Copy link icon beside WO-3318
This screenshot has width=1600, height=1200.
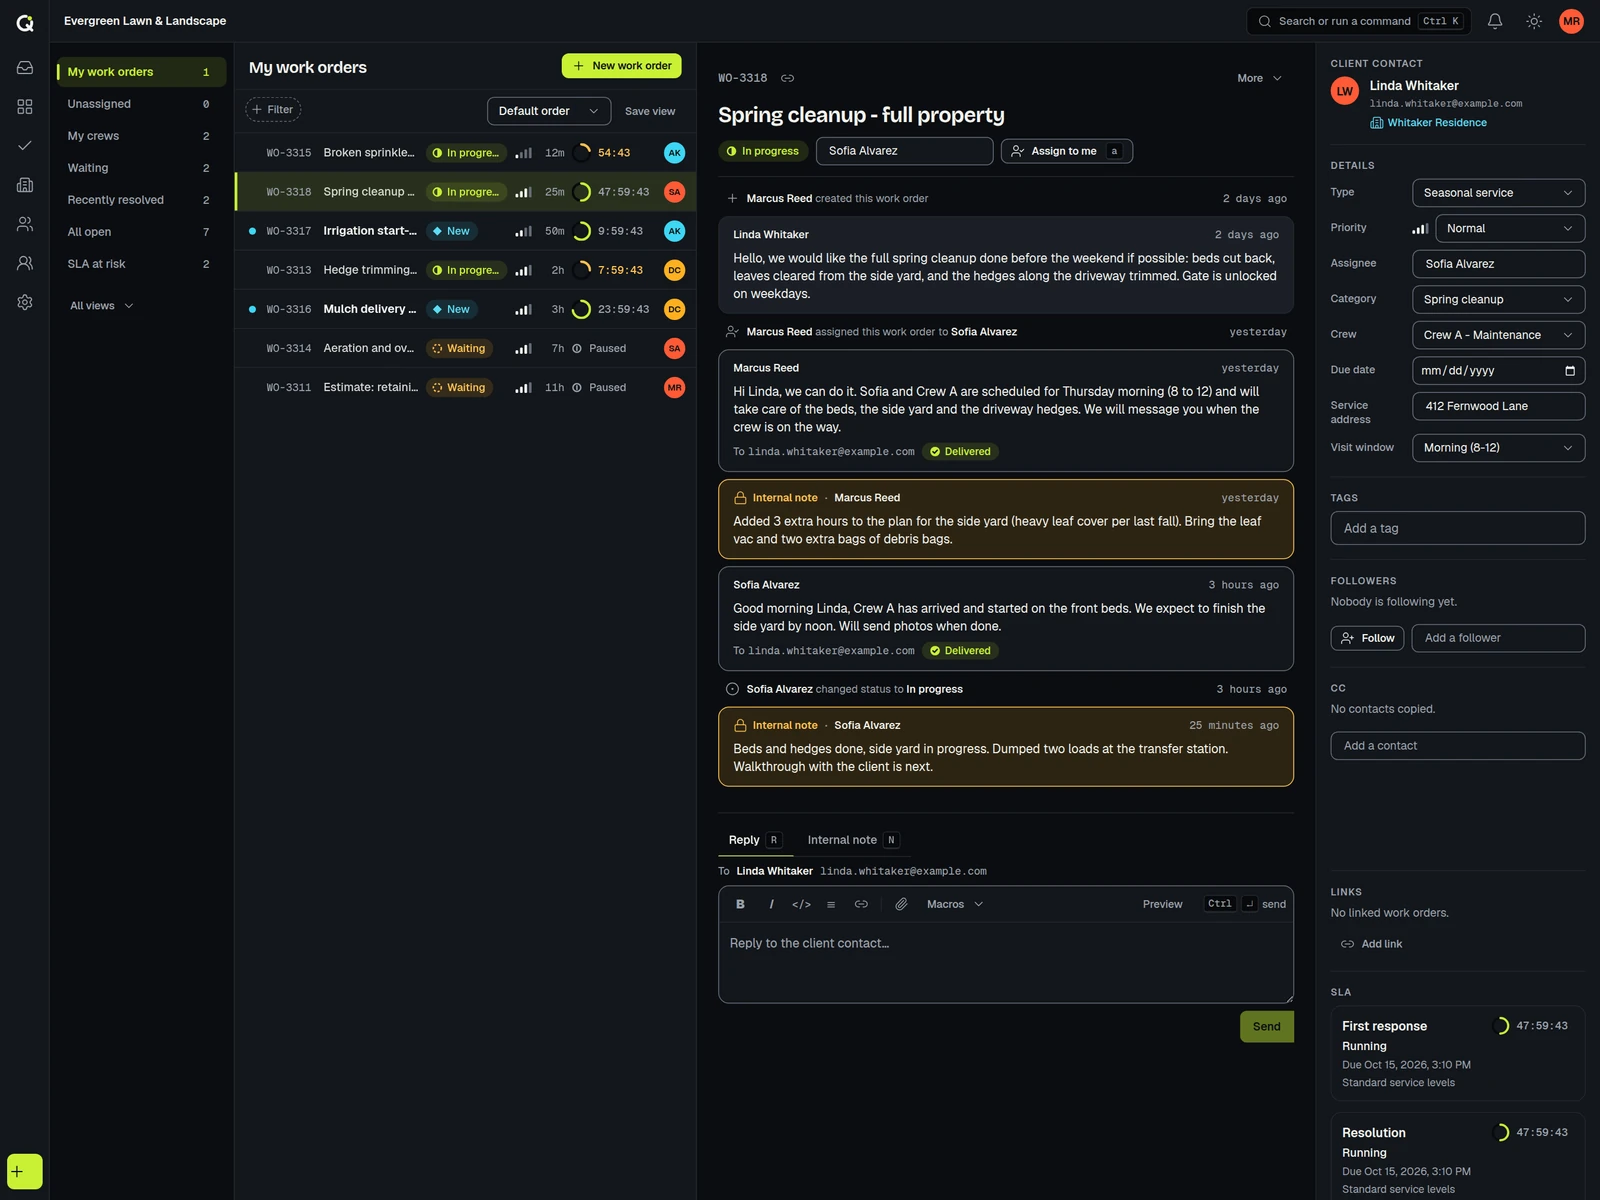787,78
